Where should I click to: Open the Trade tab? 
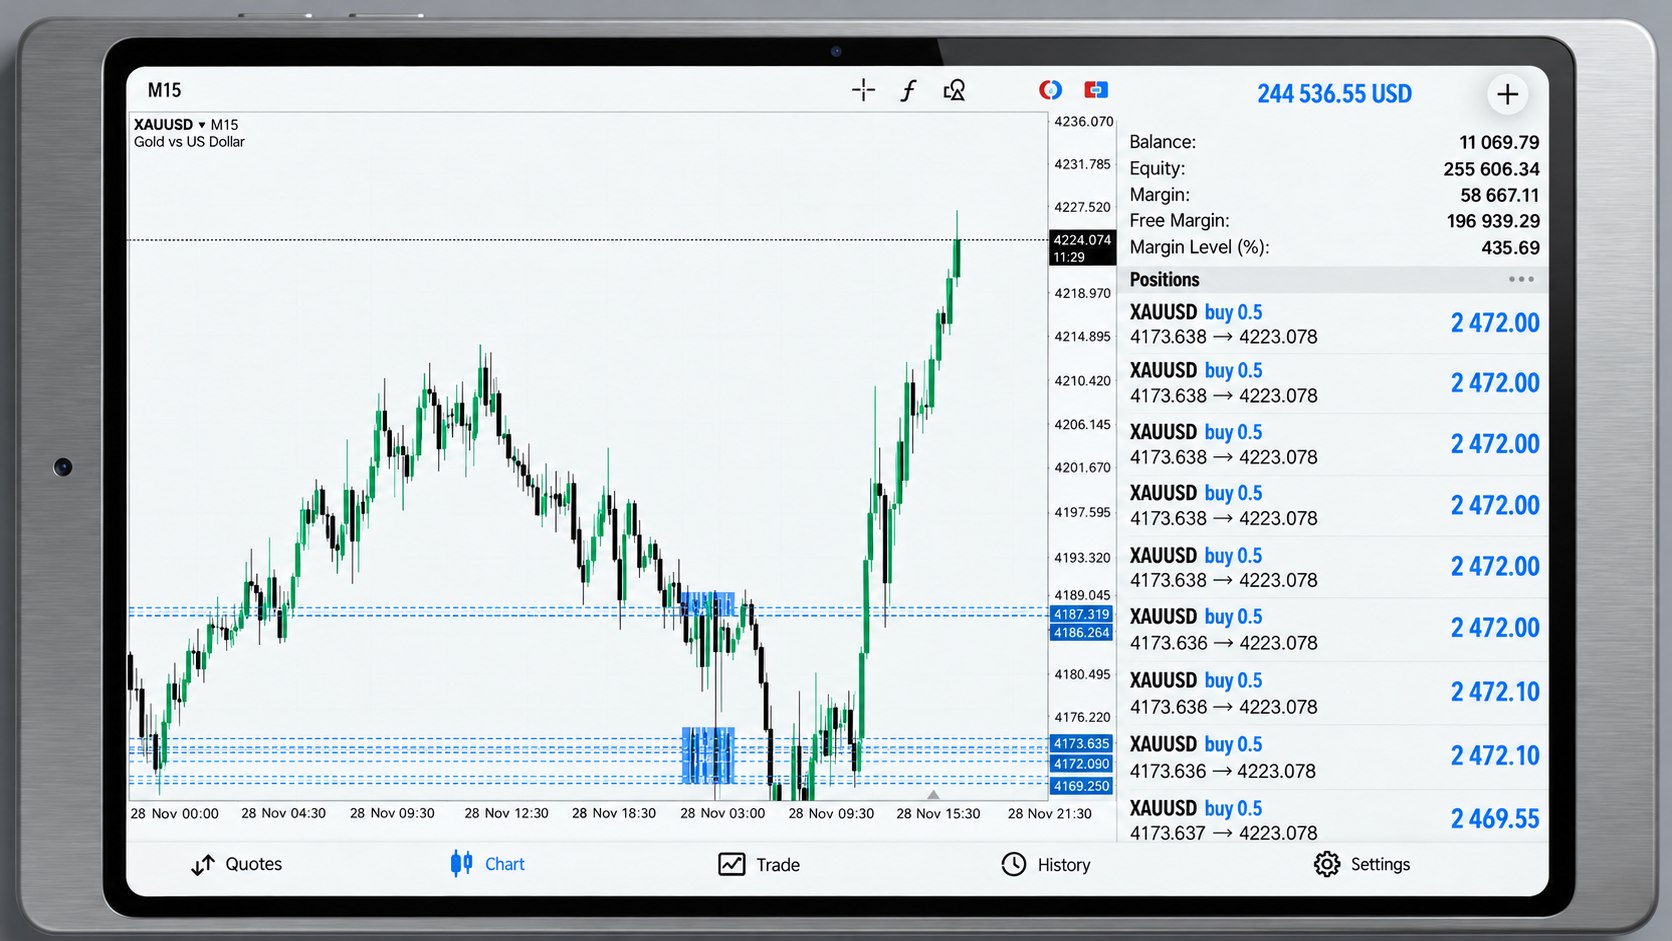tap(759, 864)
